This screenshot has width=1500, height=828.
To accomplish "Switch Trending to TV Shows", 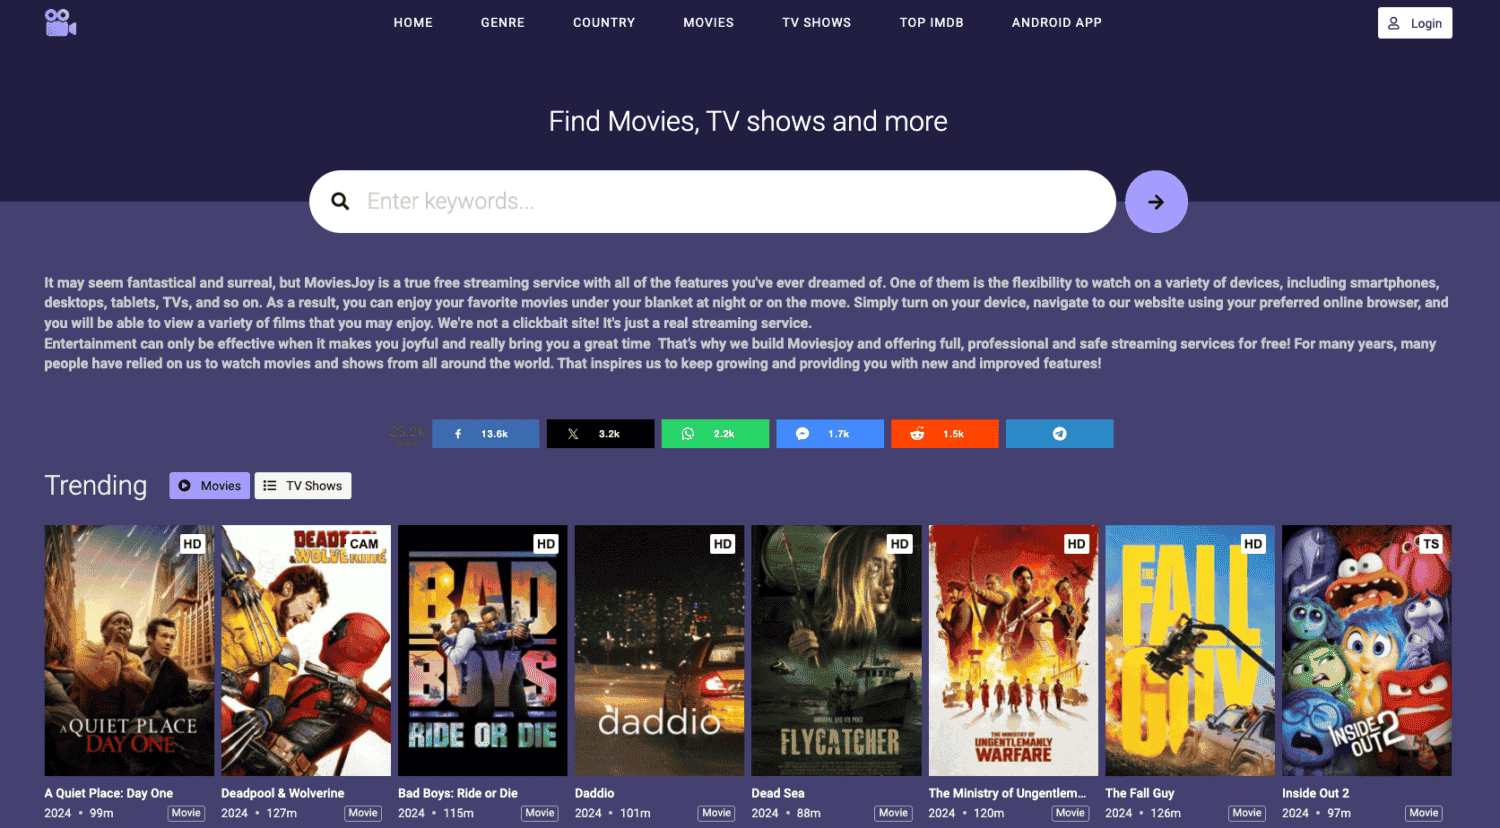I will click(303, 485).
